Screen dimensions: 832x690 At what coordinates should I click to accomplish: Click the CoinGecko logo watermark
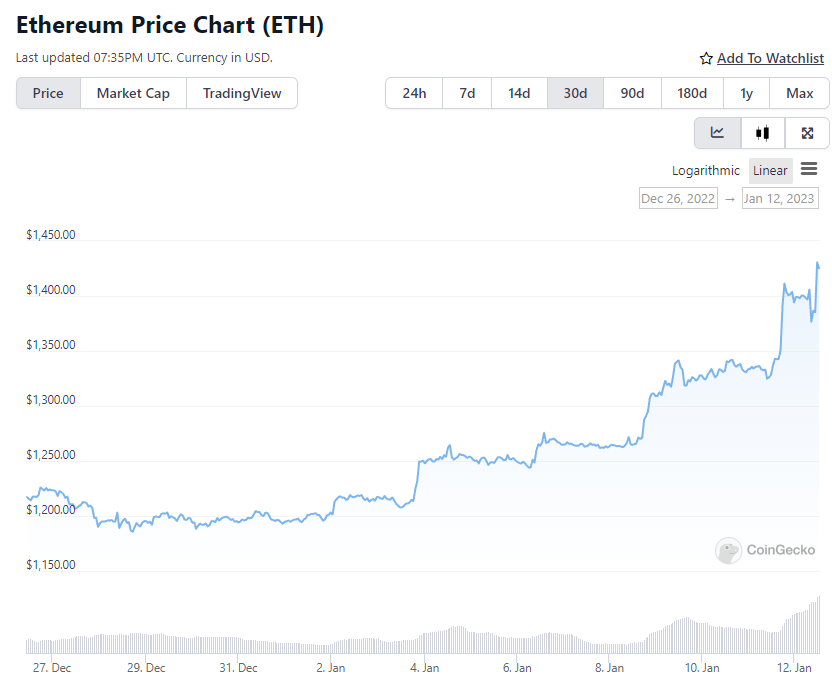[x=765, y=550]
